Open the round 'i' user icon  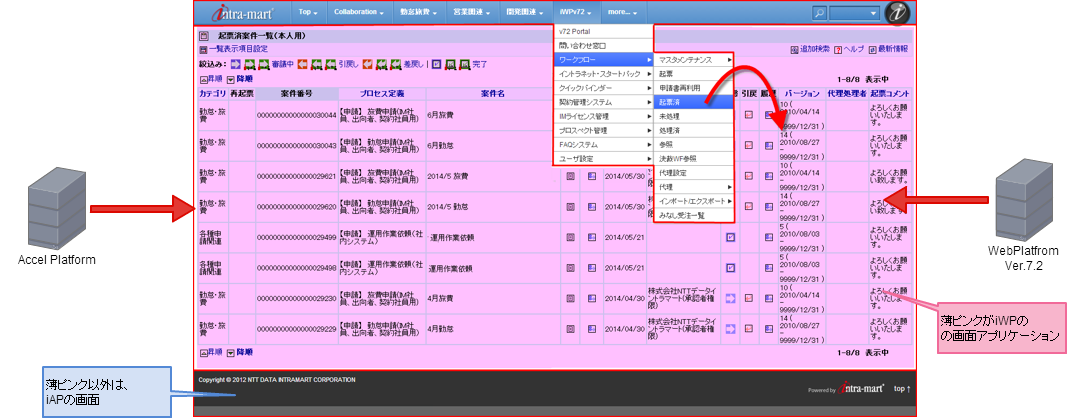[897, 12]
